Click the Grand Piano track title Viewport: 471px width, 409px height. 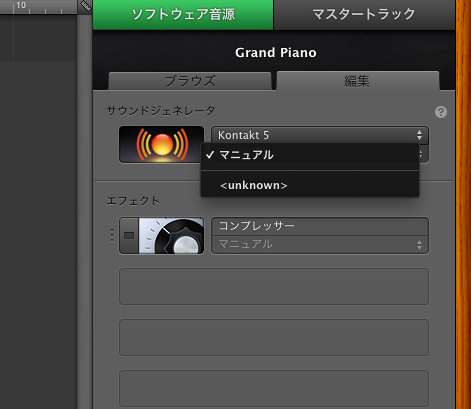pos(276,53)
